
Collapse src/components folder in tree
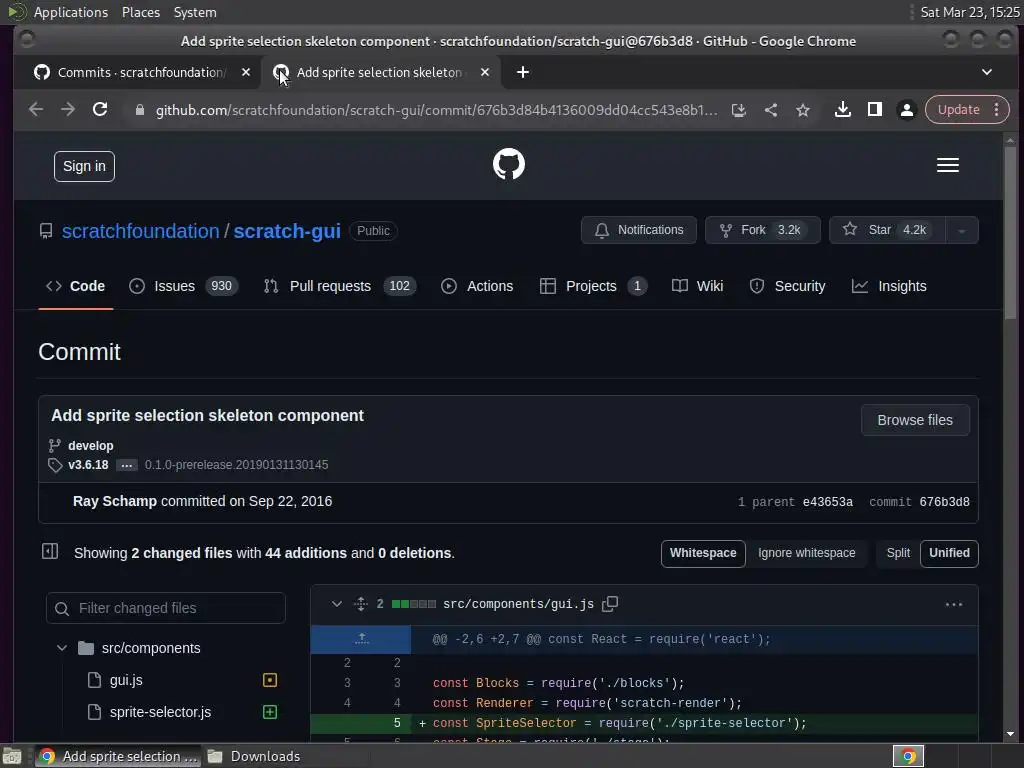tap(62, 648)
